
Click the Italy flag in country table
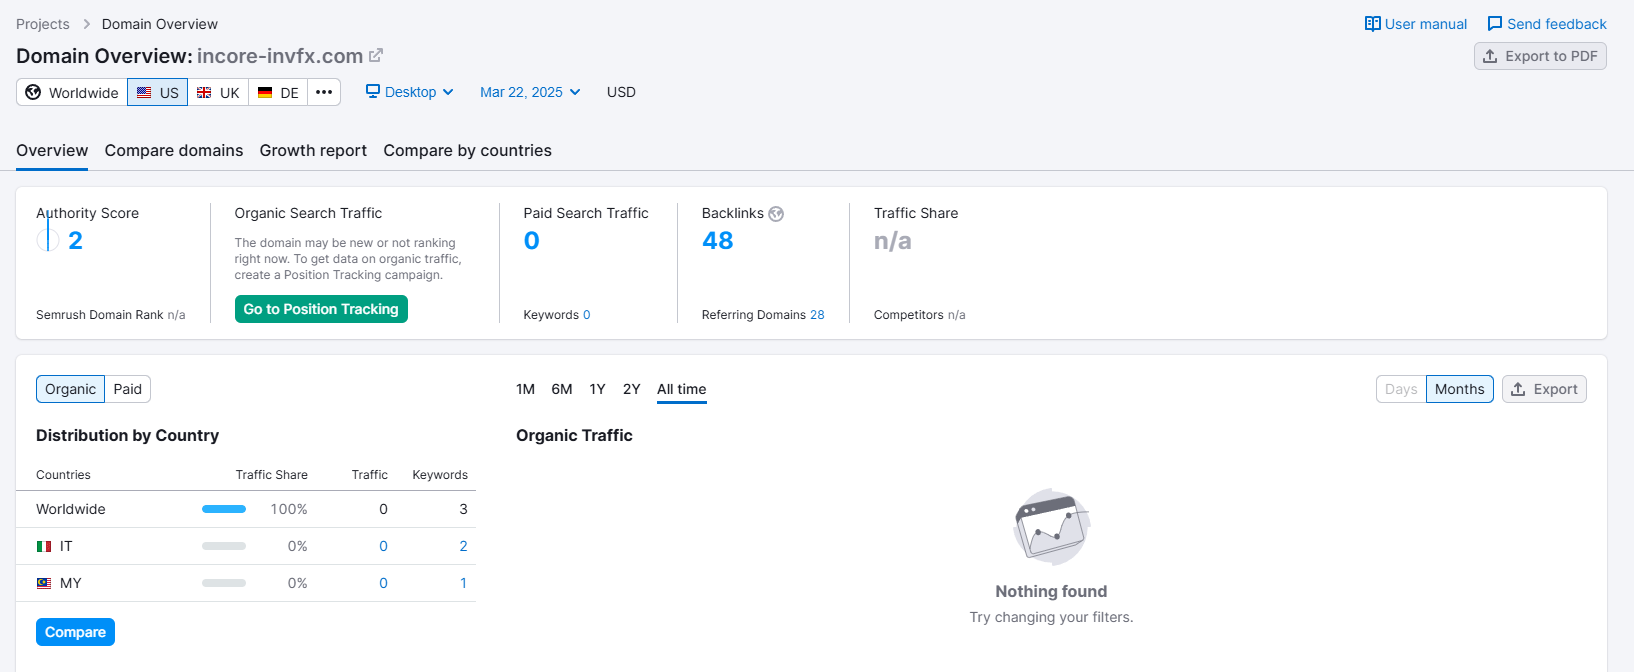(x=44, y=547)
